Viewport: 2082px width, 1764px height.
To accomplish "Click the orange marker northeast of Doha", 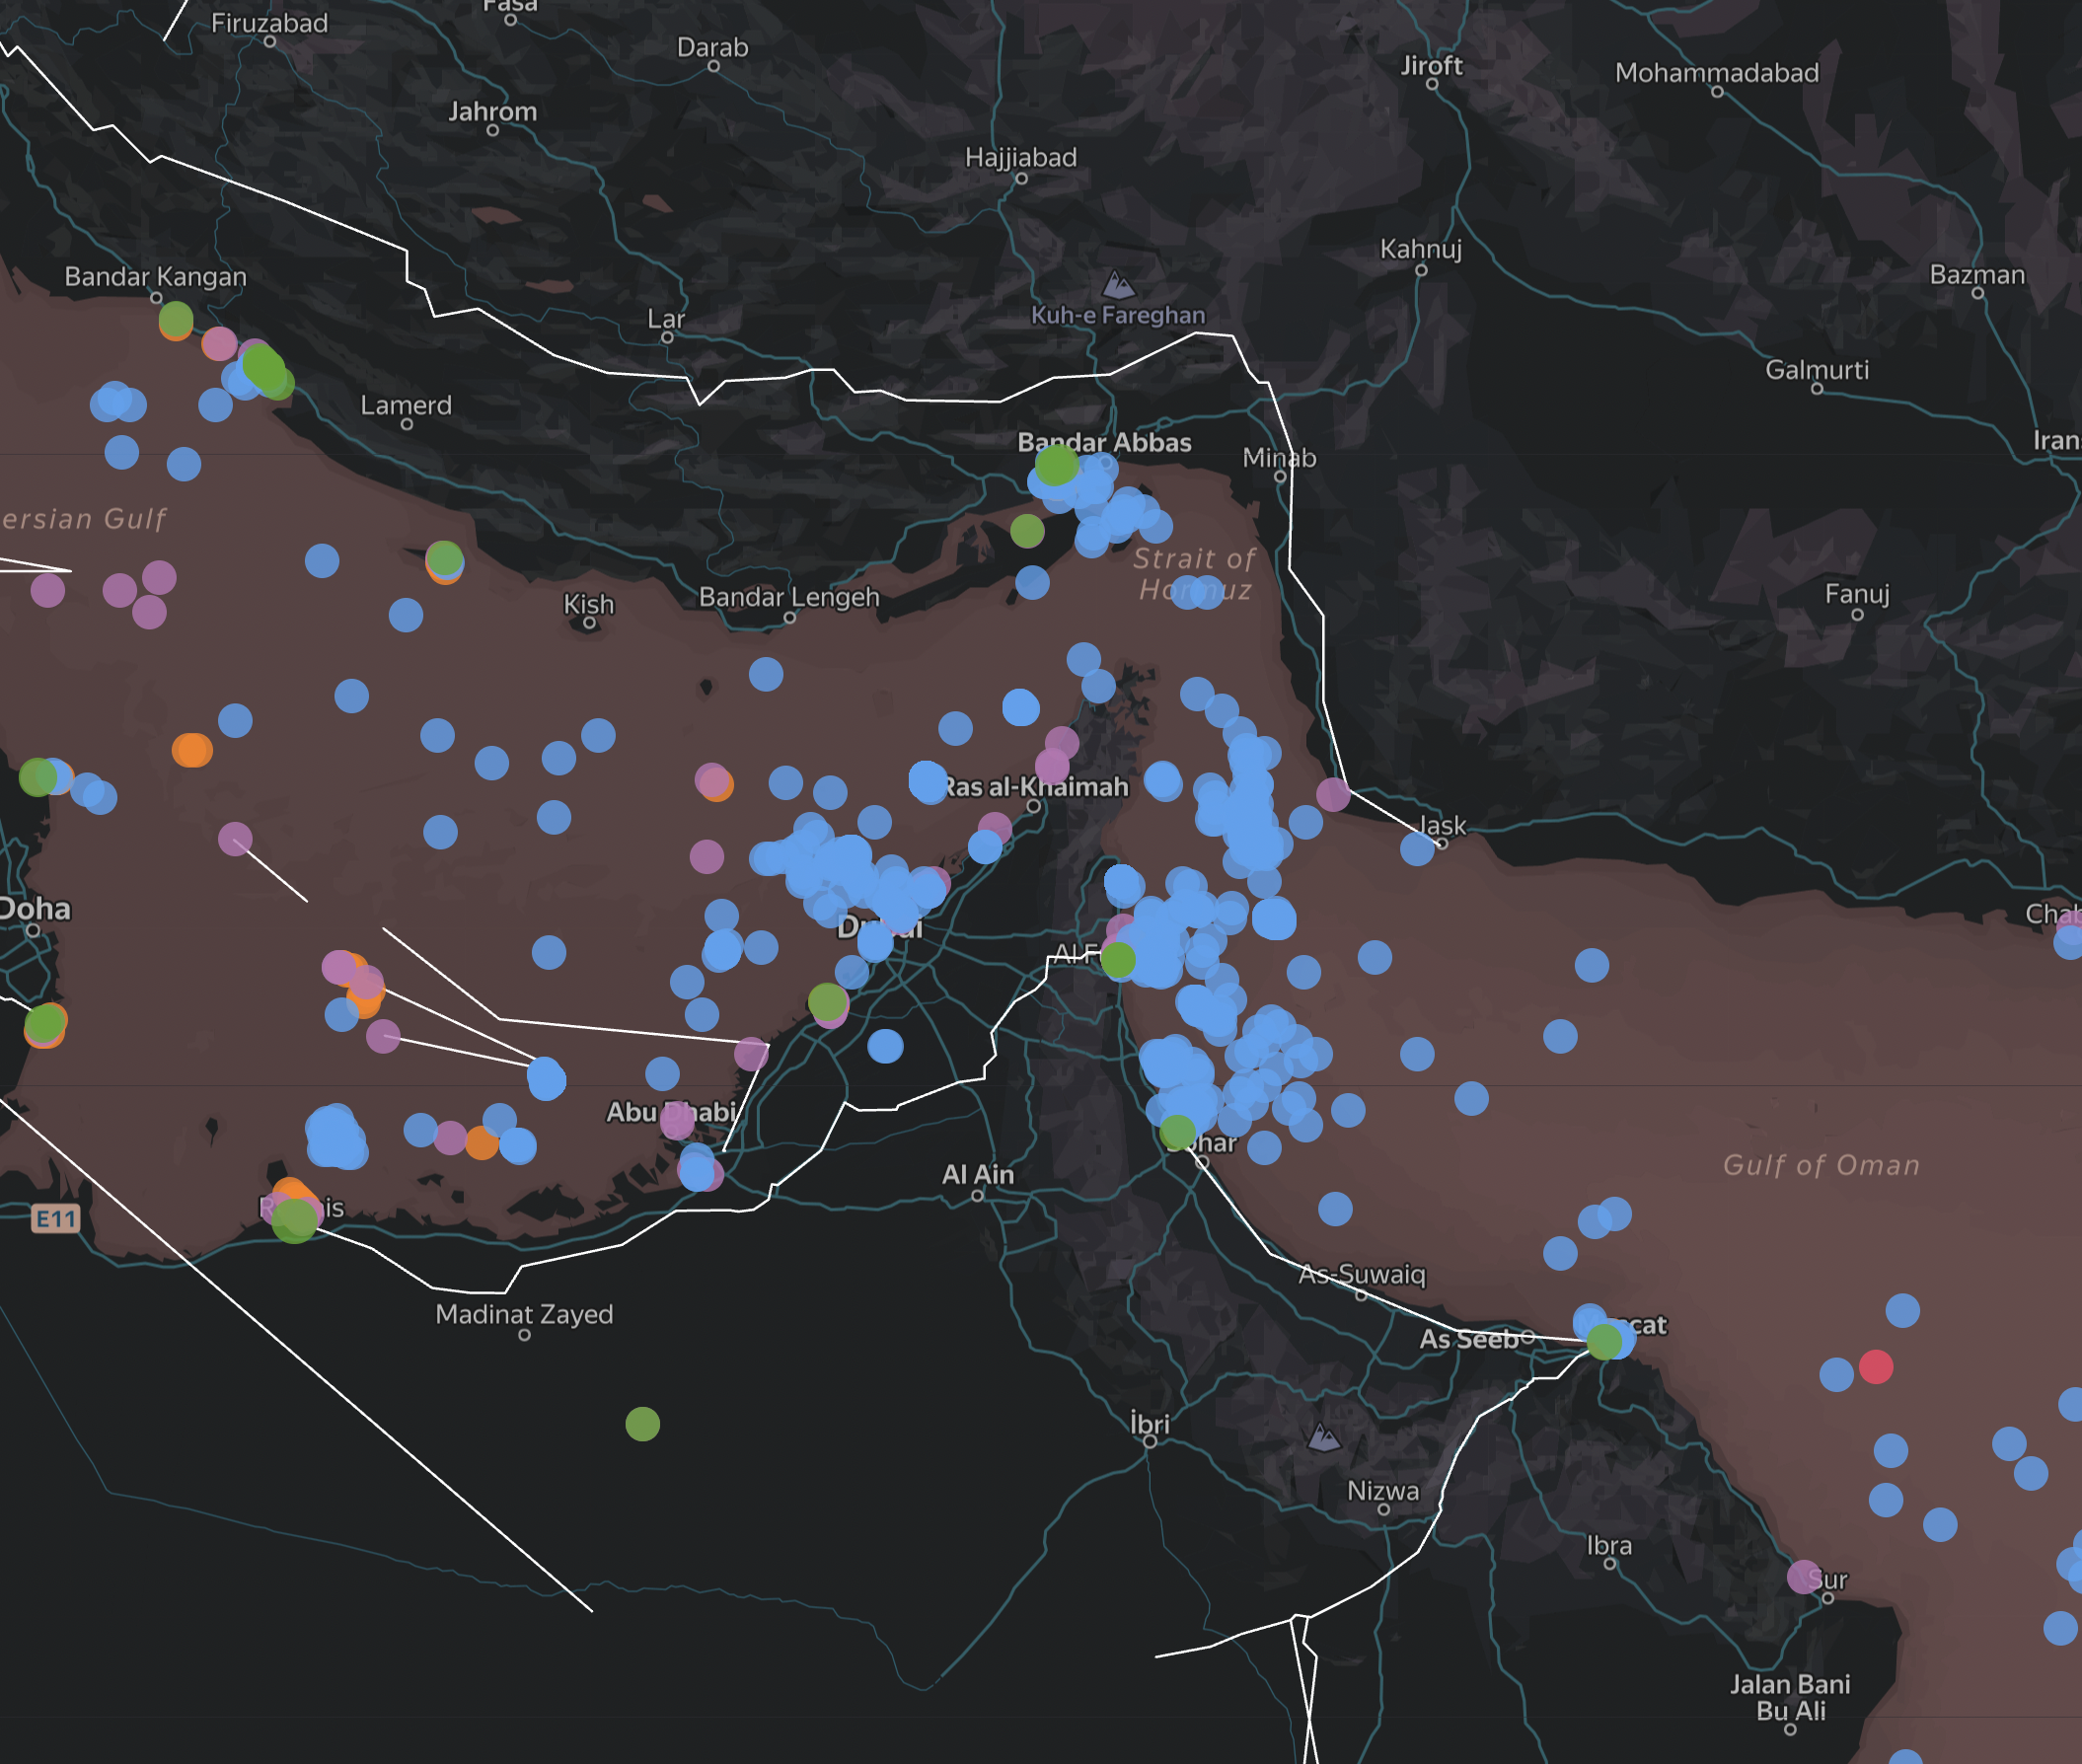I will pos(191,749).
